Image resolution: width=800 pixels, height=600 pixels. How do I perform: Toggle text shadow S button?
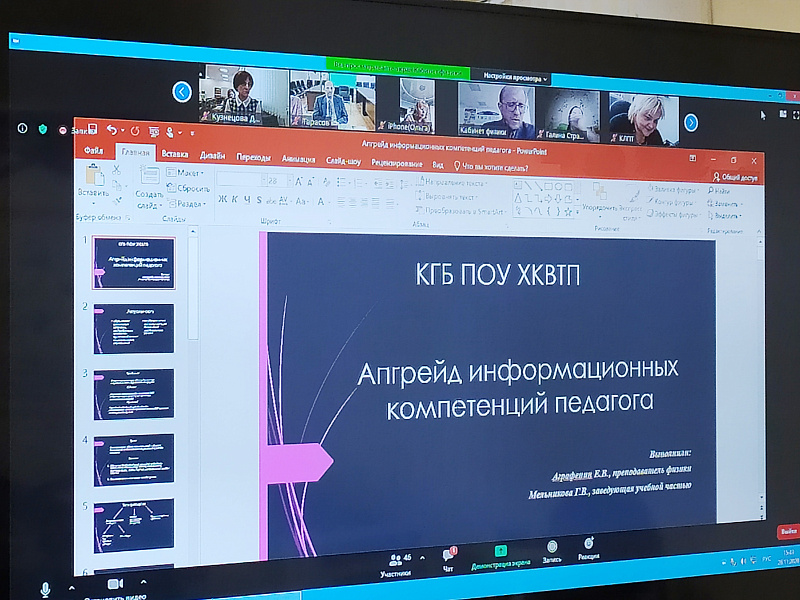coord(259,200)
